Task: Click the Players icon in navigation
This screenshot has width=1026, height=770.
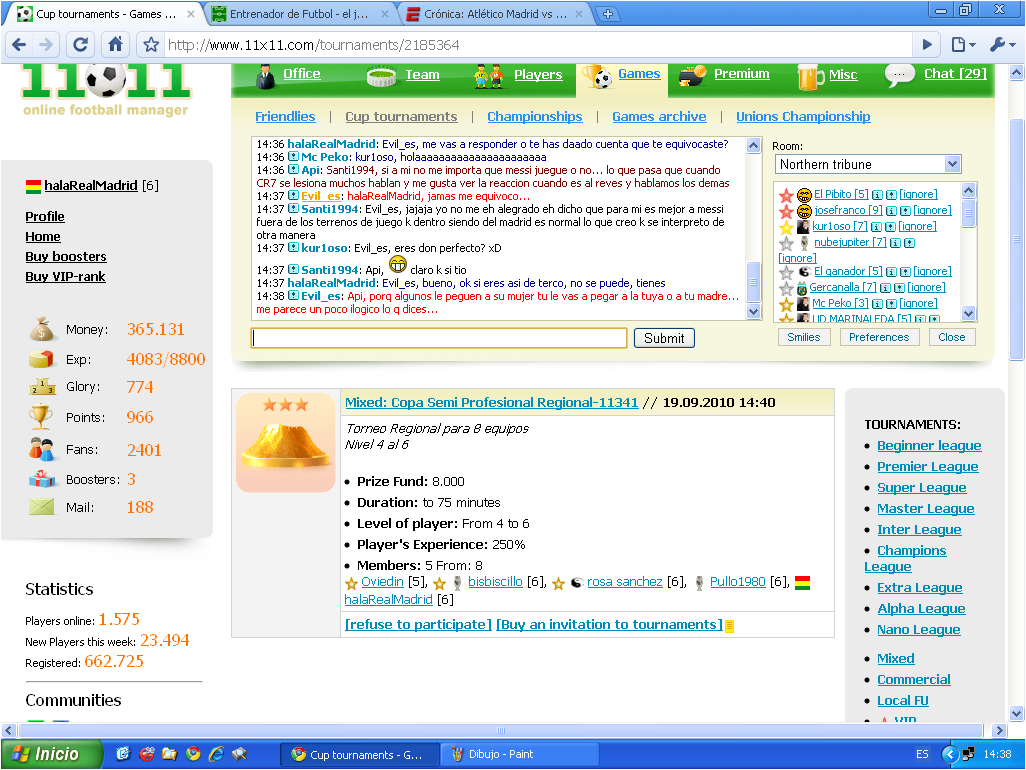Action: (x=489, y=76)
